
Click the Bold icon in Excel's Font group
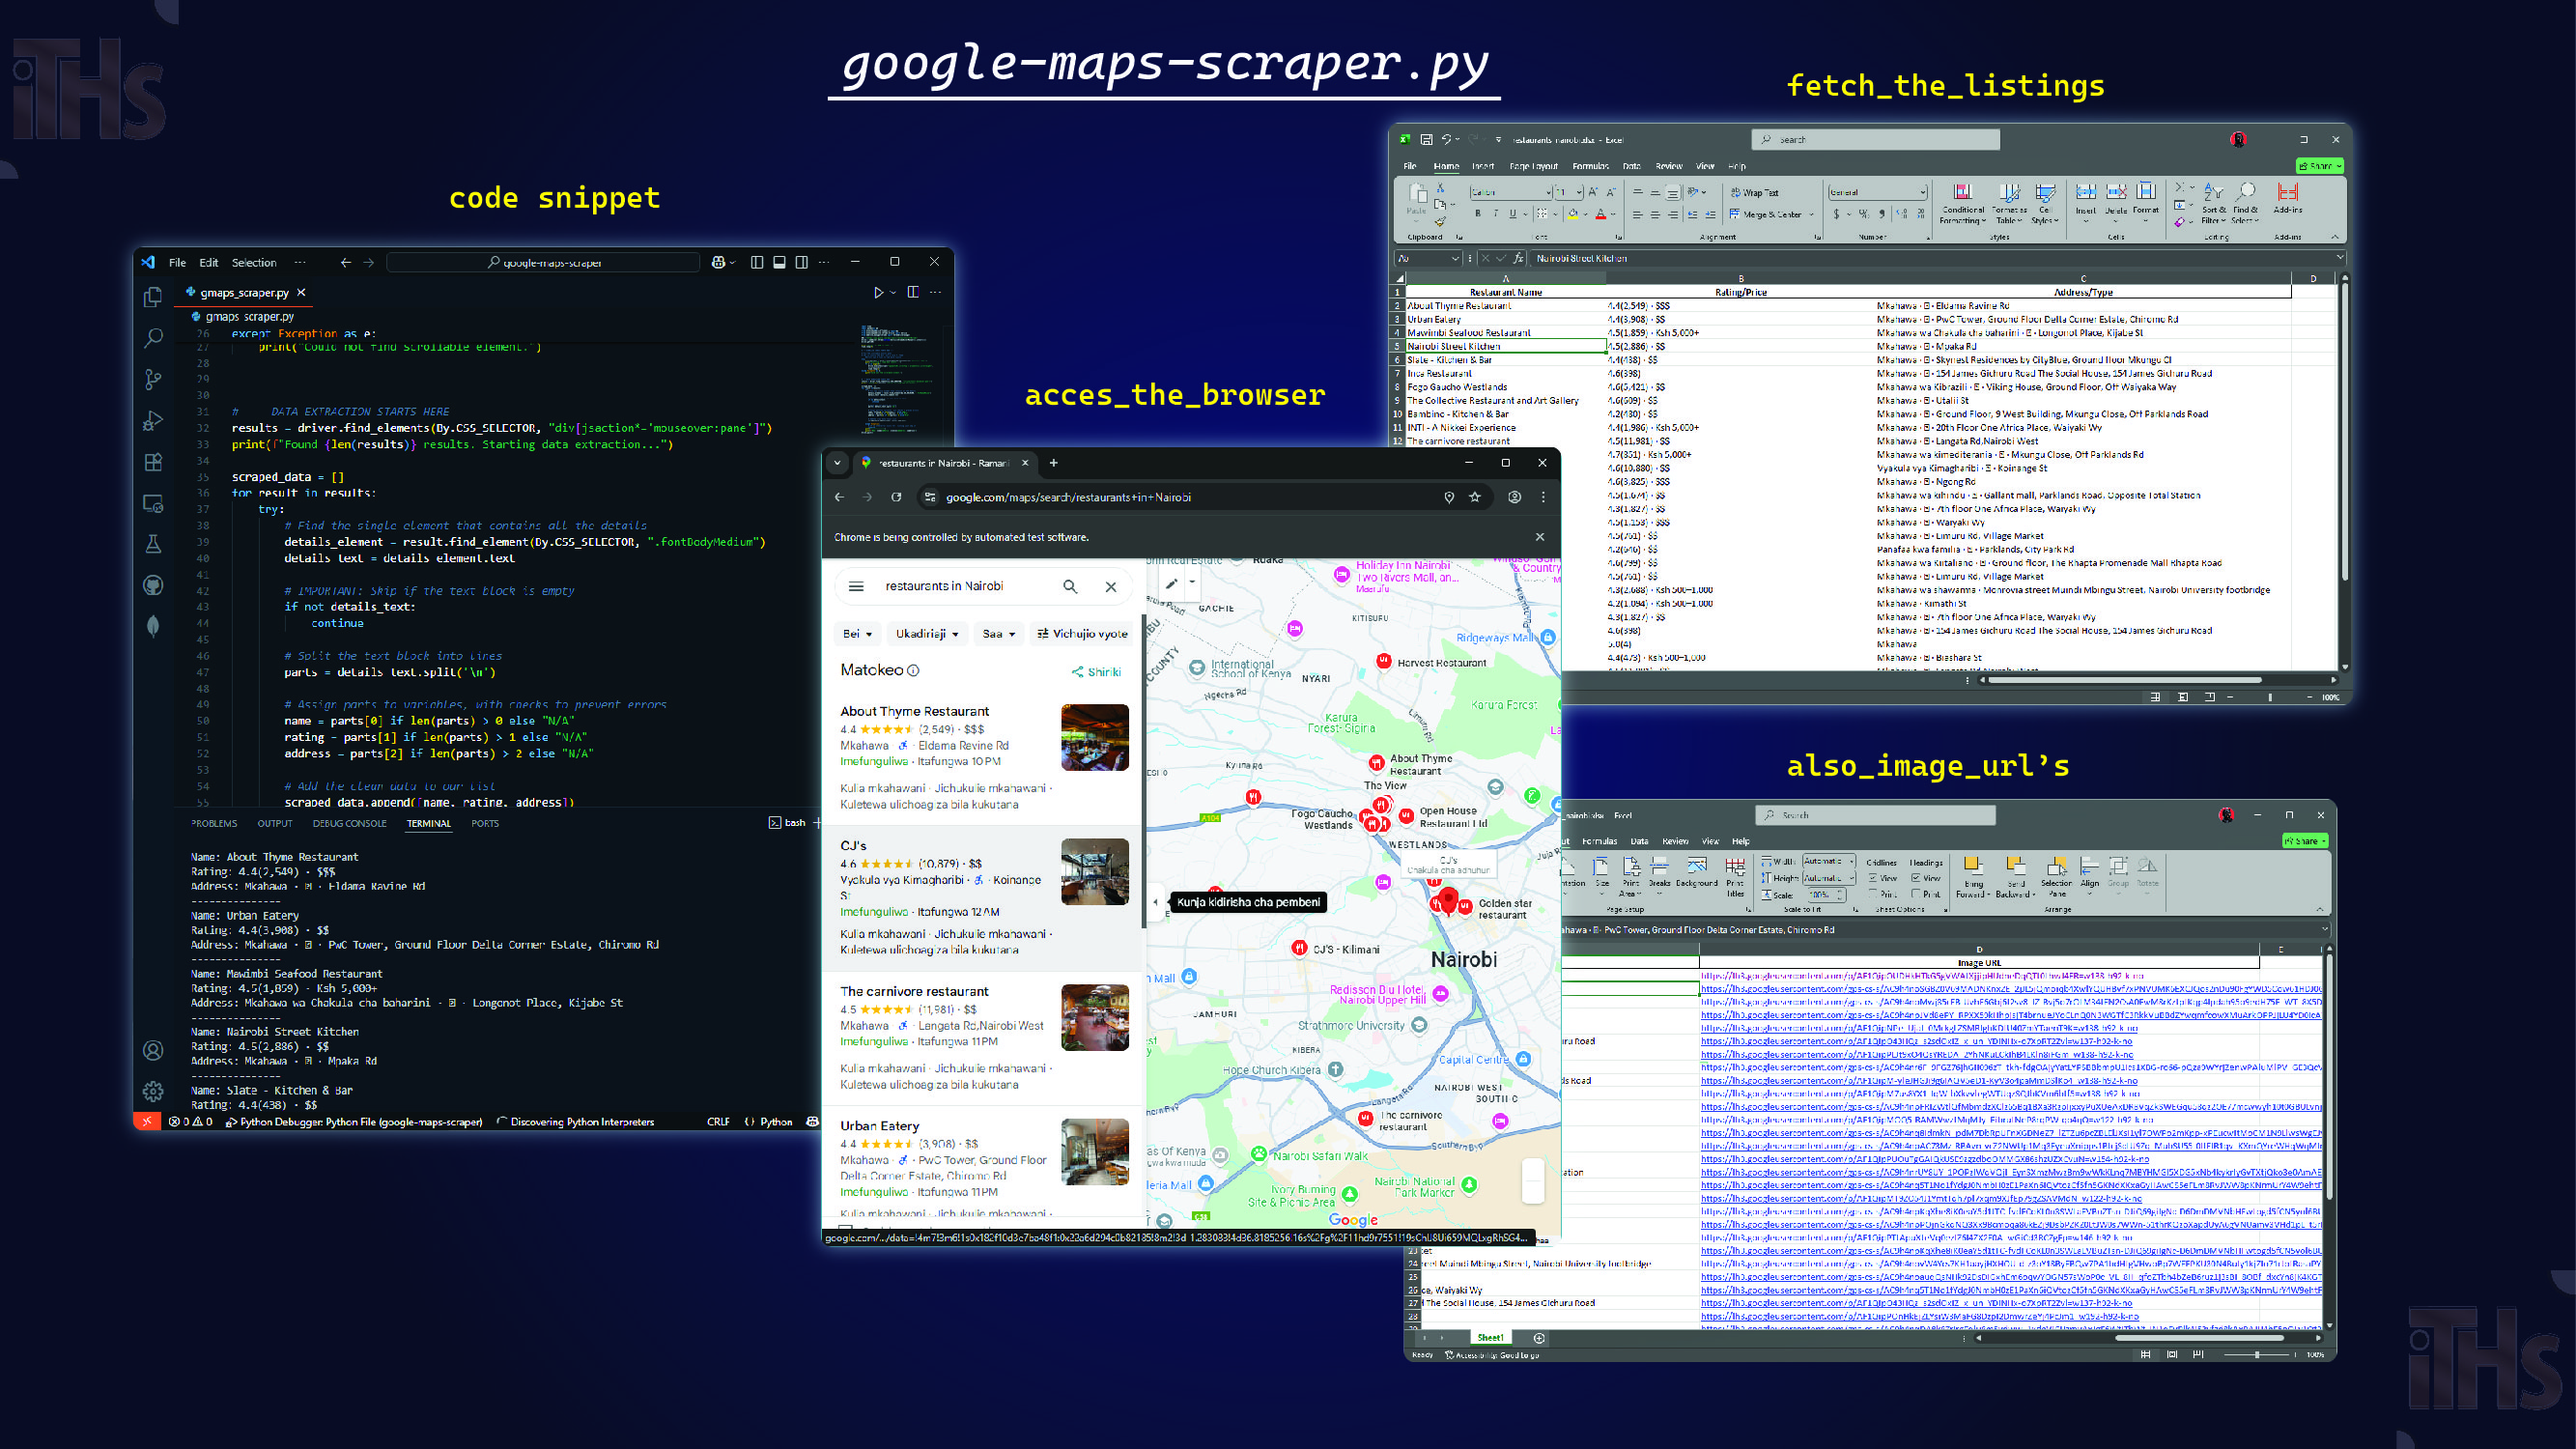point(1478,214)
